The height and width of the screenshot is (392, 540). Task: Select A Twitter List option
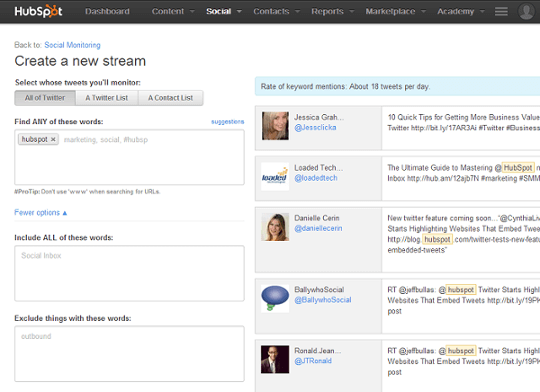click(107, 98)
